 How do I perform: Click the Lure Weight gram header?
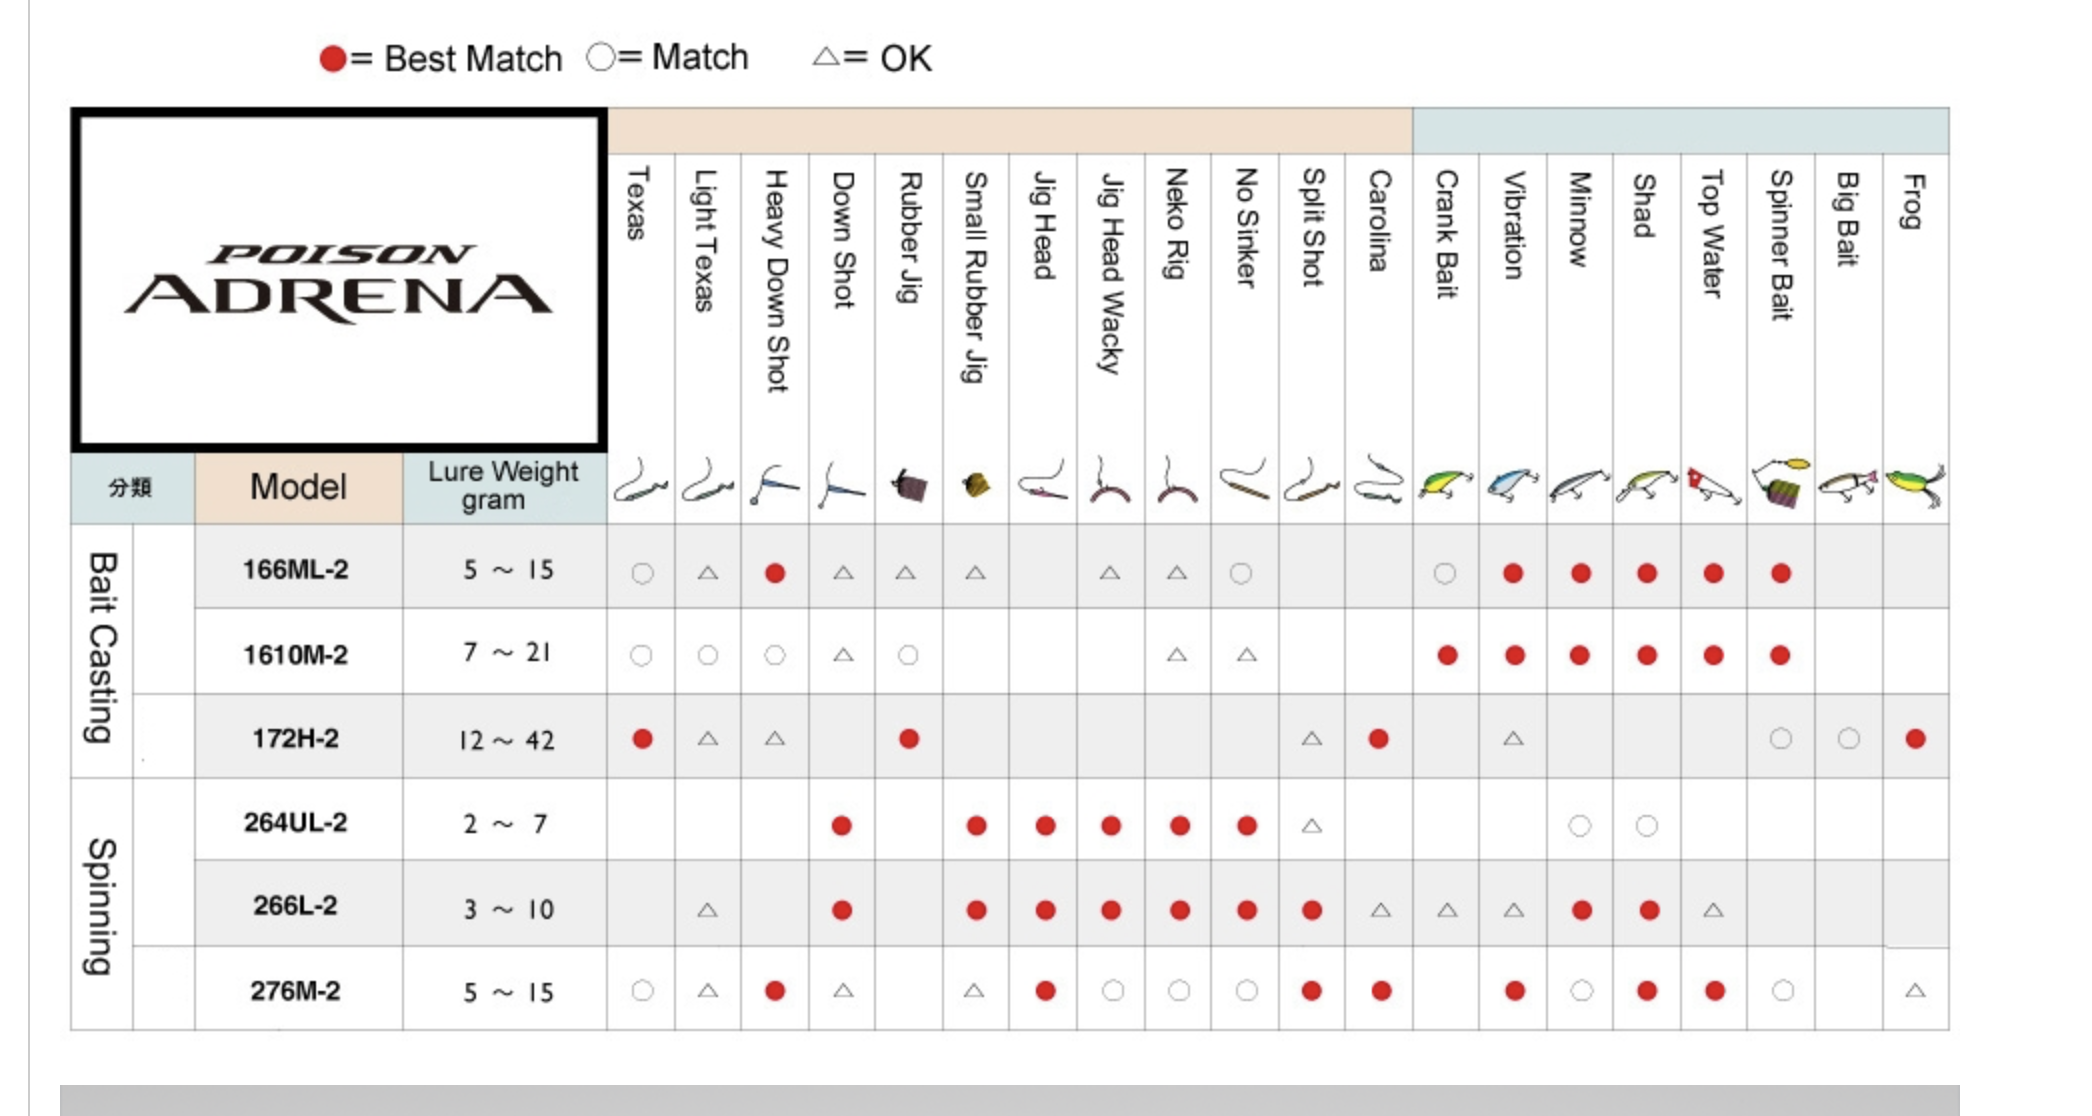(x=504, y=485)
